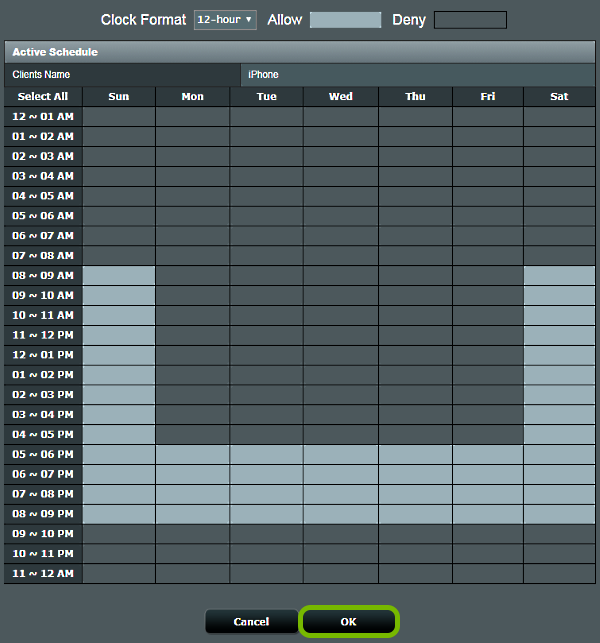
Task: Select the entire Sun column header
Action: click(119, 96)
